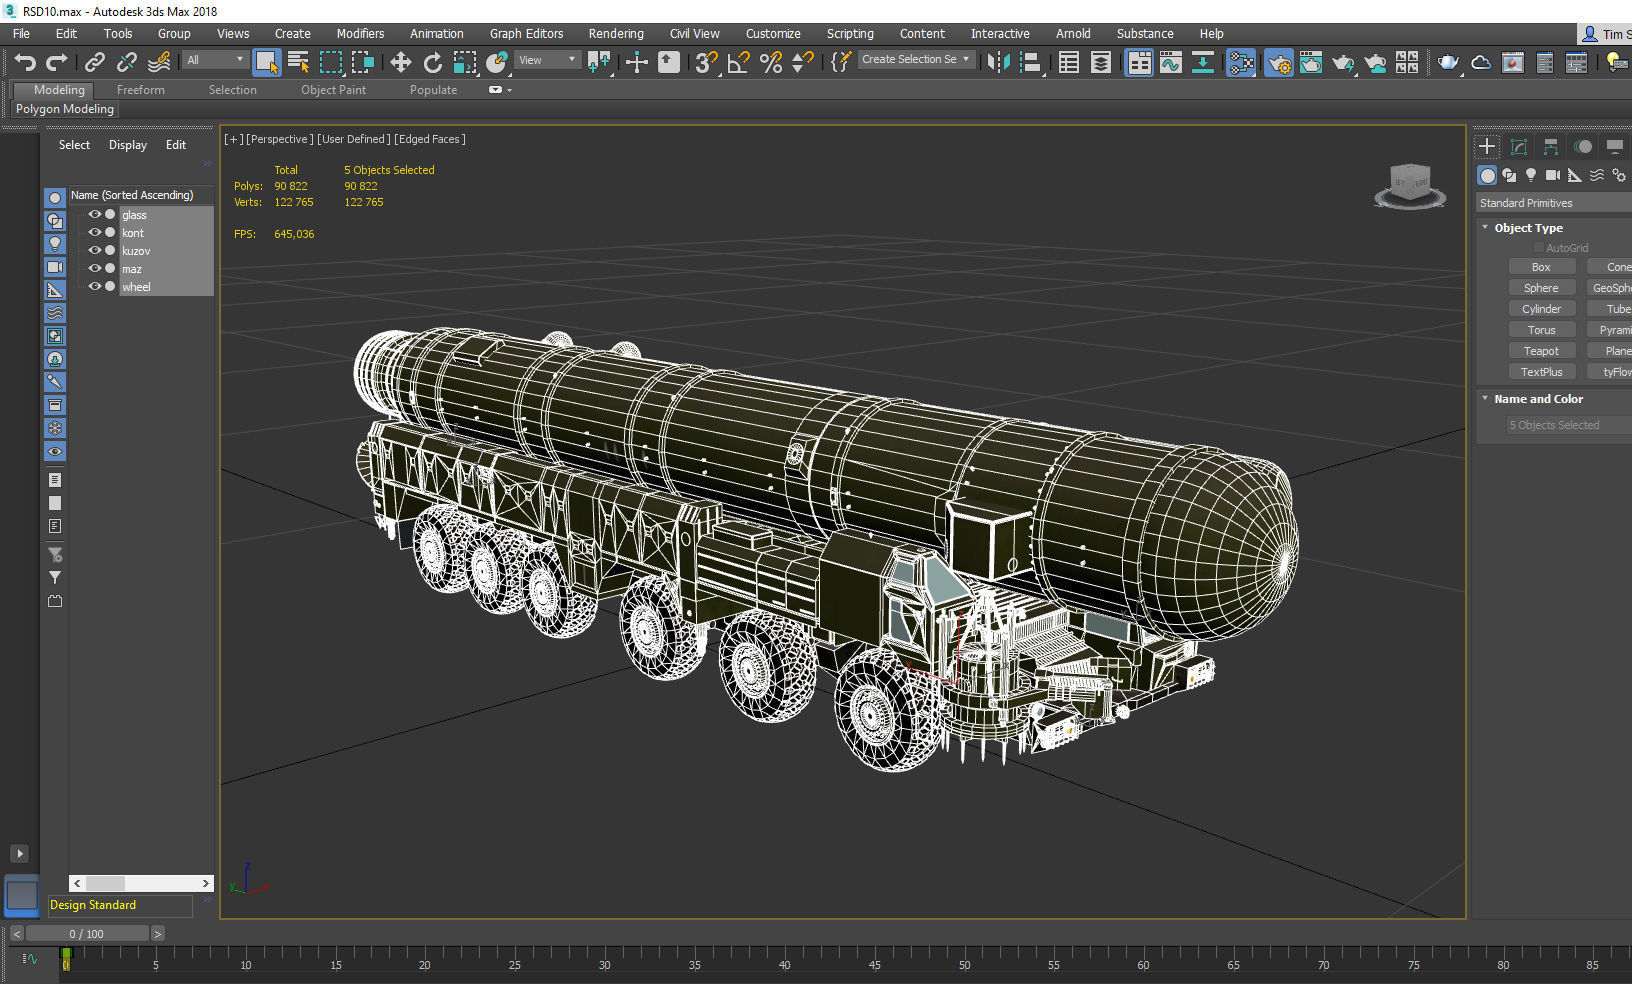Enable the Angle Snap Toggle
This screenshot has height=984, width=1632.
[739, 61]
